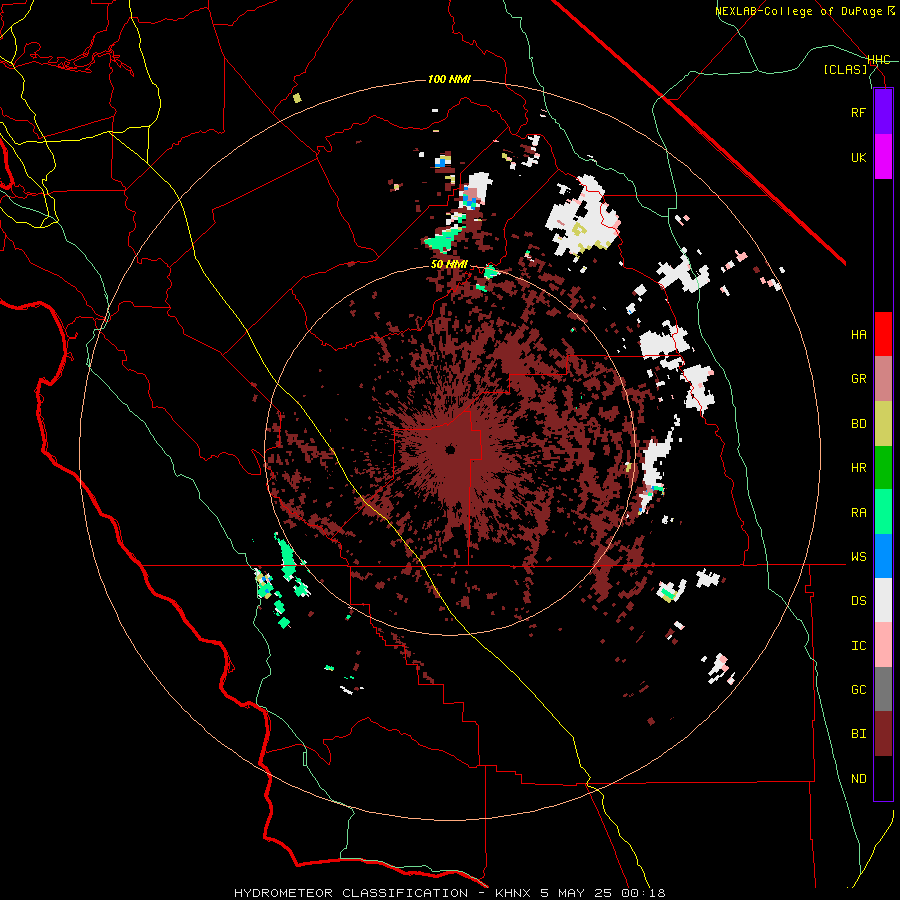Select the IC light pink legend swatch
Viewport: 900px width, 900px height.
click(883, 645)
